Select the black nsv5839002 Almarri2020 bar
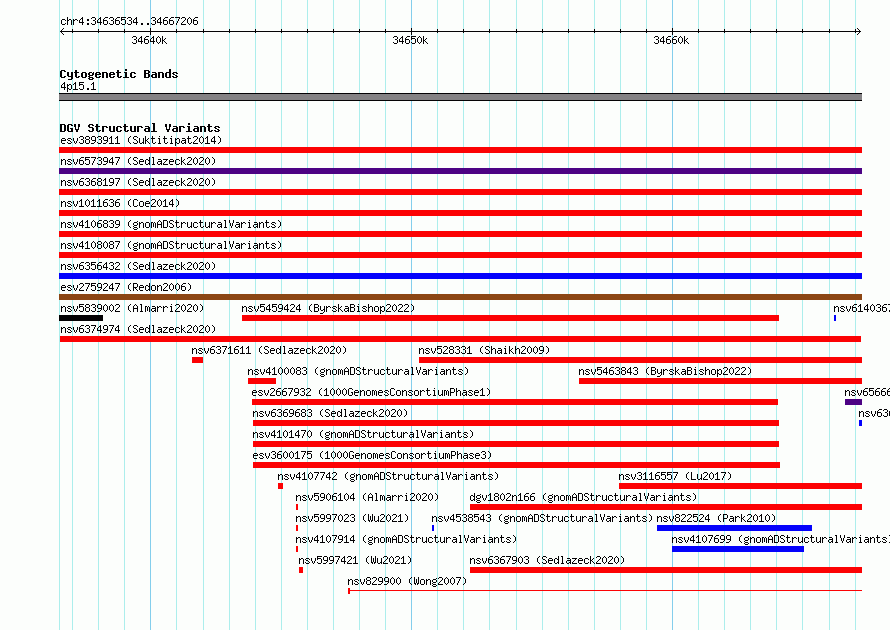Viewport: 890px width, 630px height. click(81, 318)
